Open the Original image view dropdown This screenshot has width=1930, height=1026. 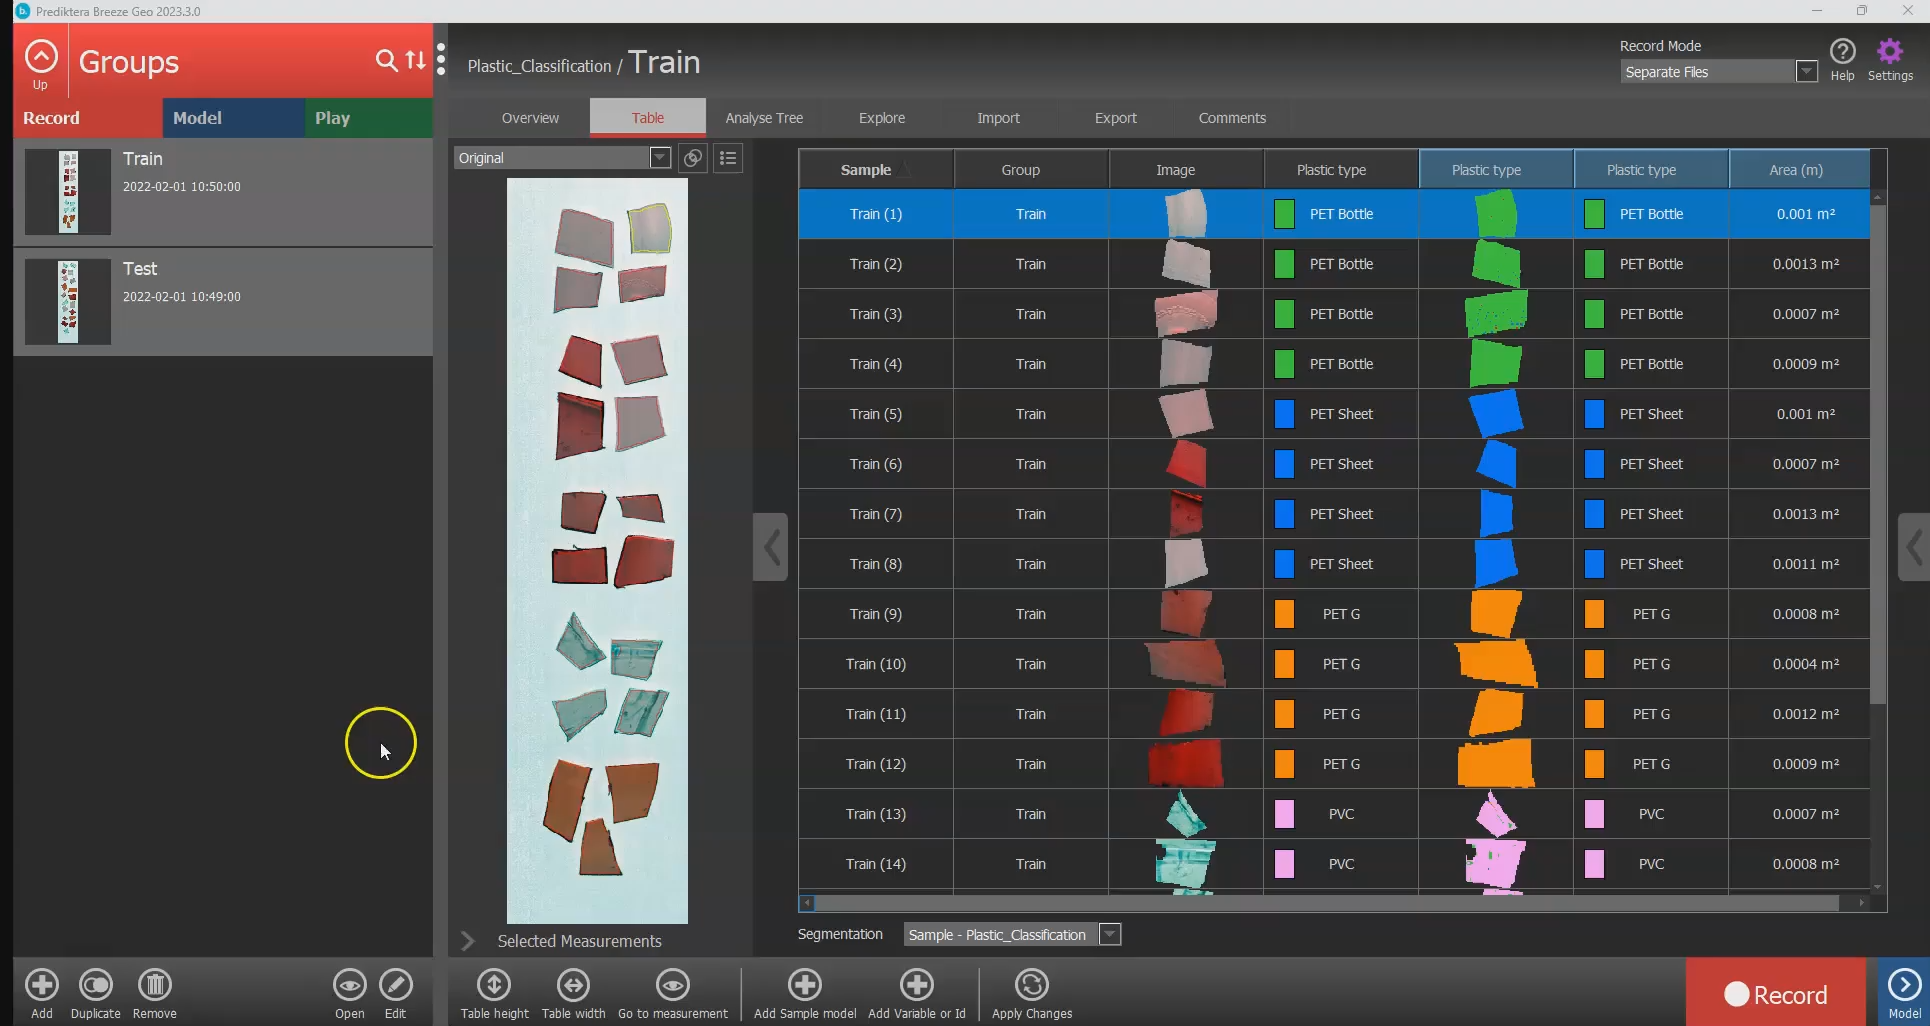tap(659, 158)
